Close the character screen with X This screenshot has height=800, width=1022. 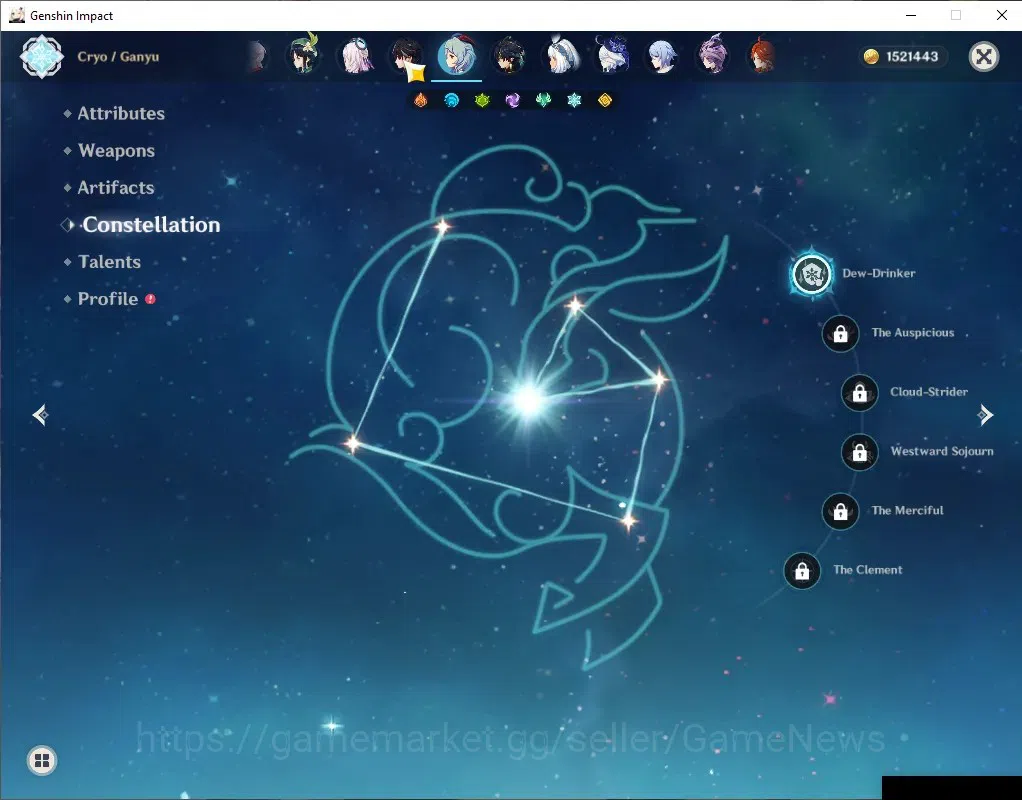click(984, 57)
